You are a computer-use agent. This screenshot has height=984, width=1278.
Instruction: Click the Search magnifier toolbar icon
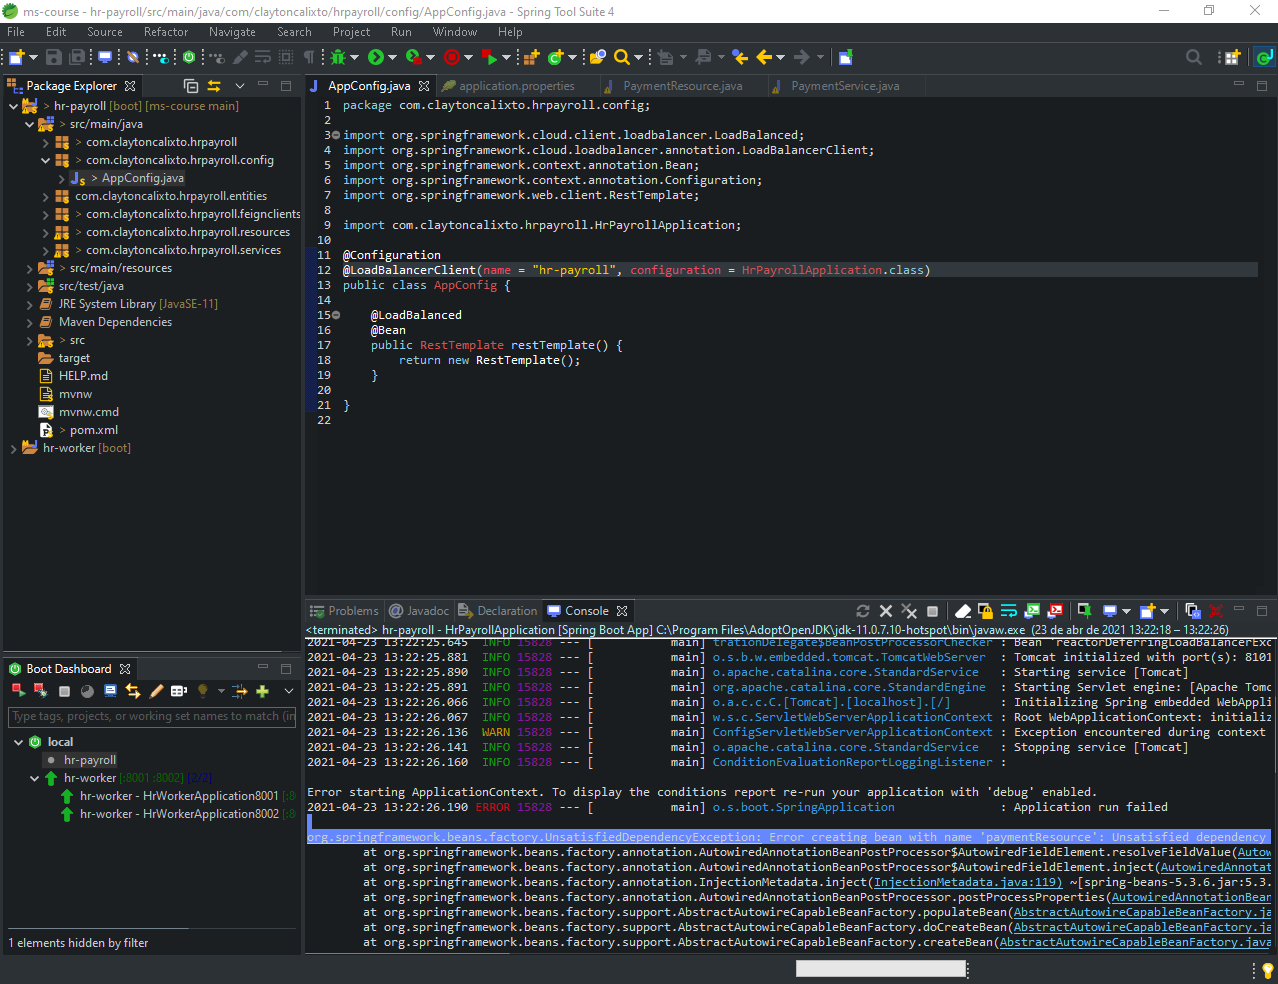[622, 58]
